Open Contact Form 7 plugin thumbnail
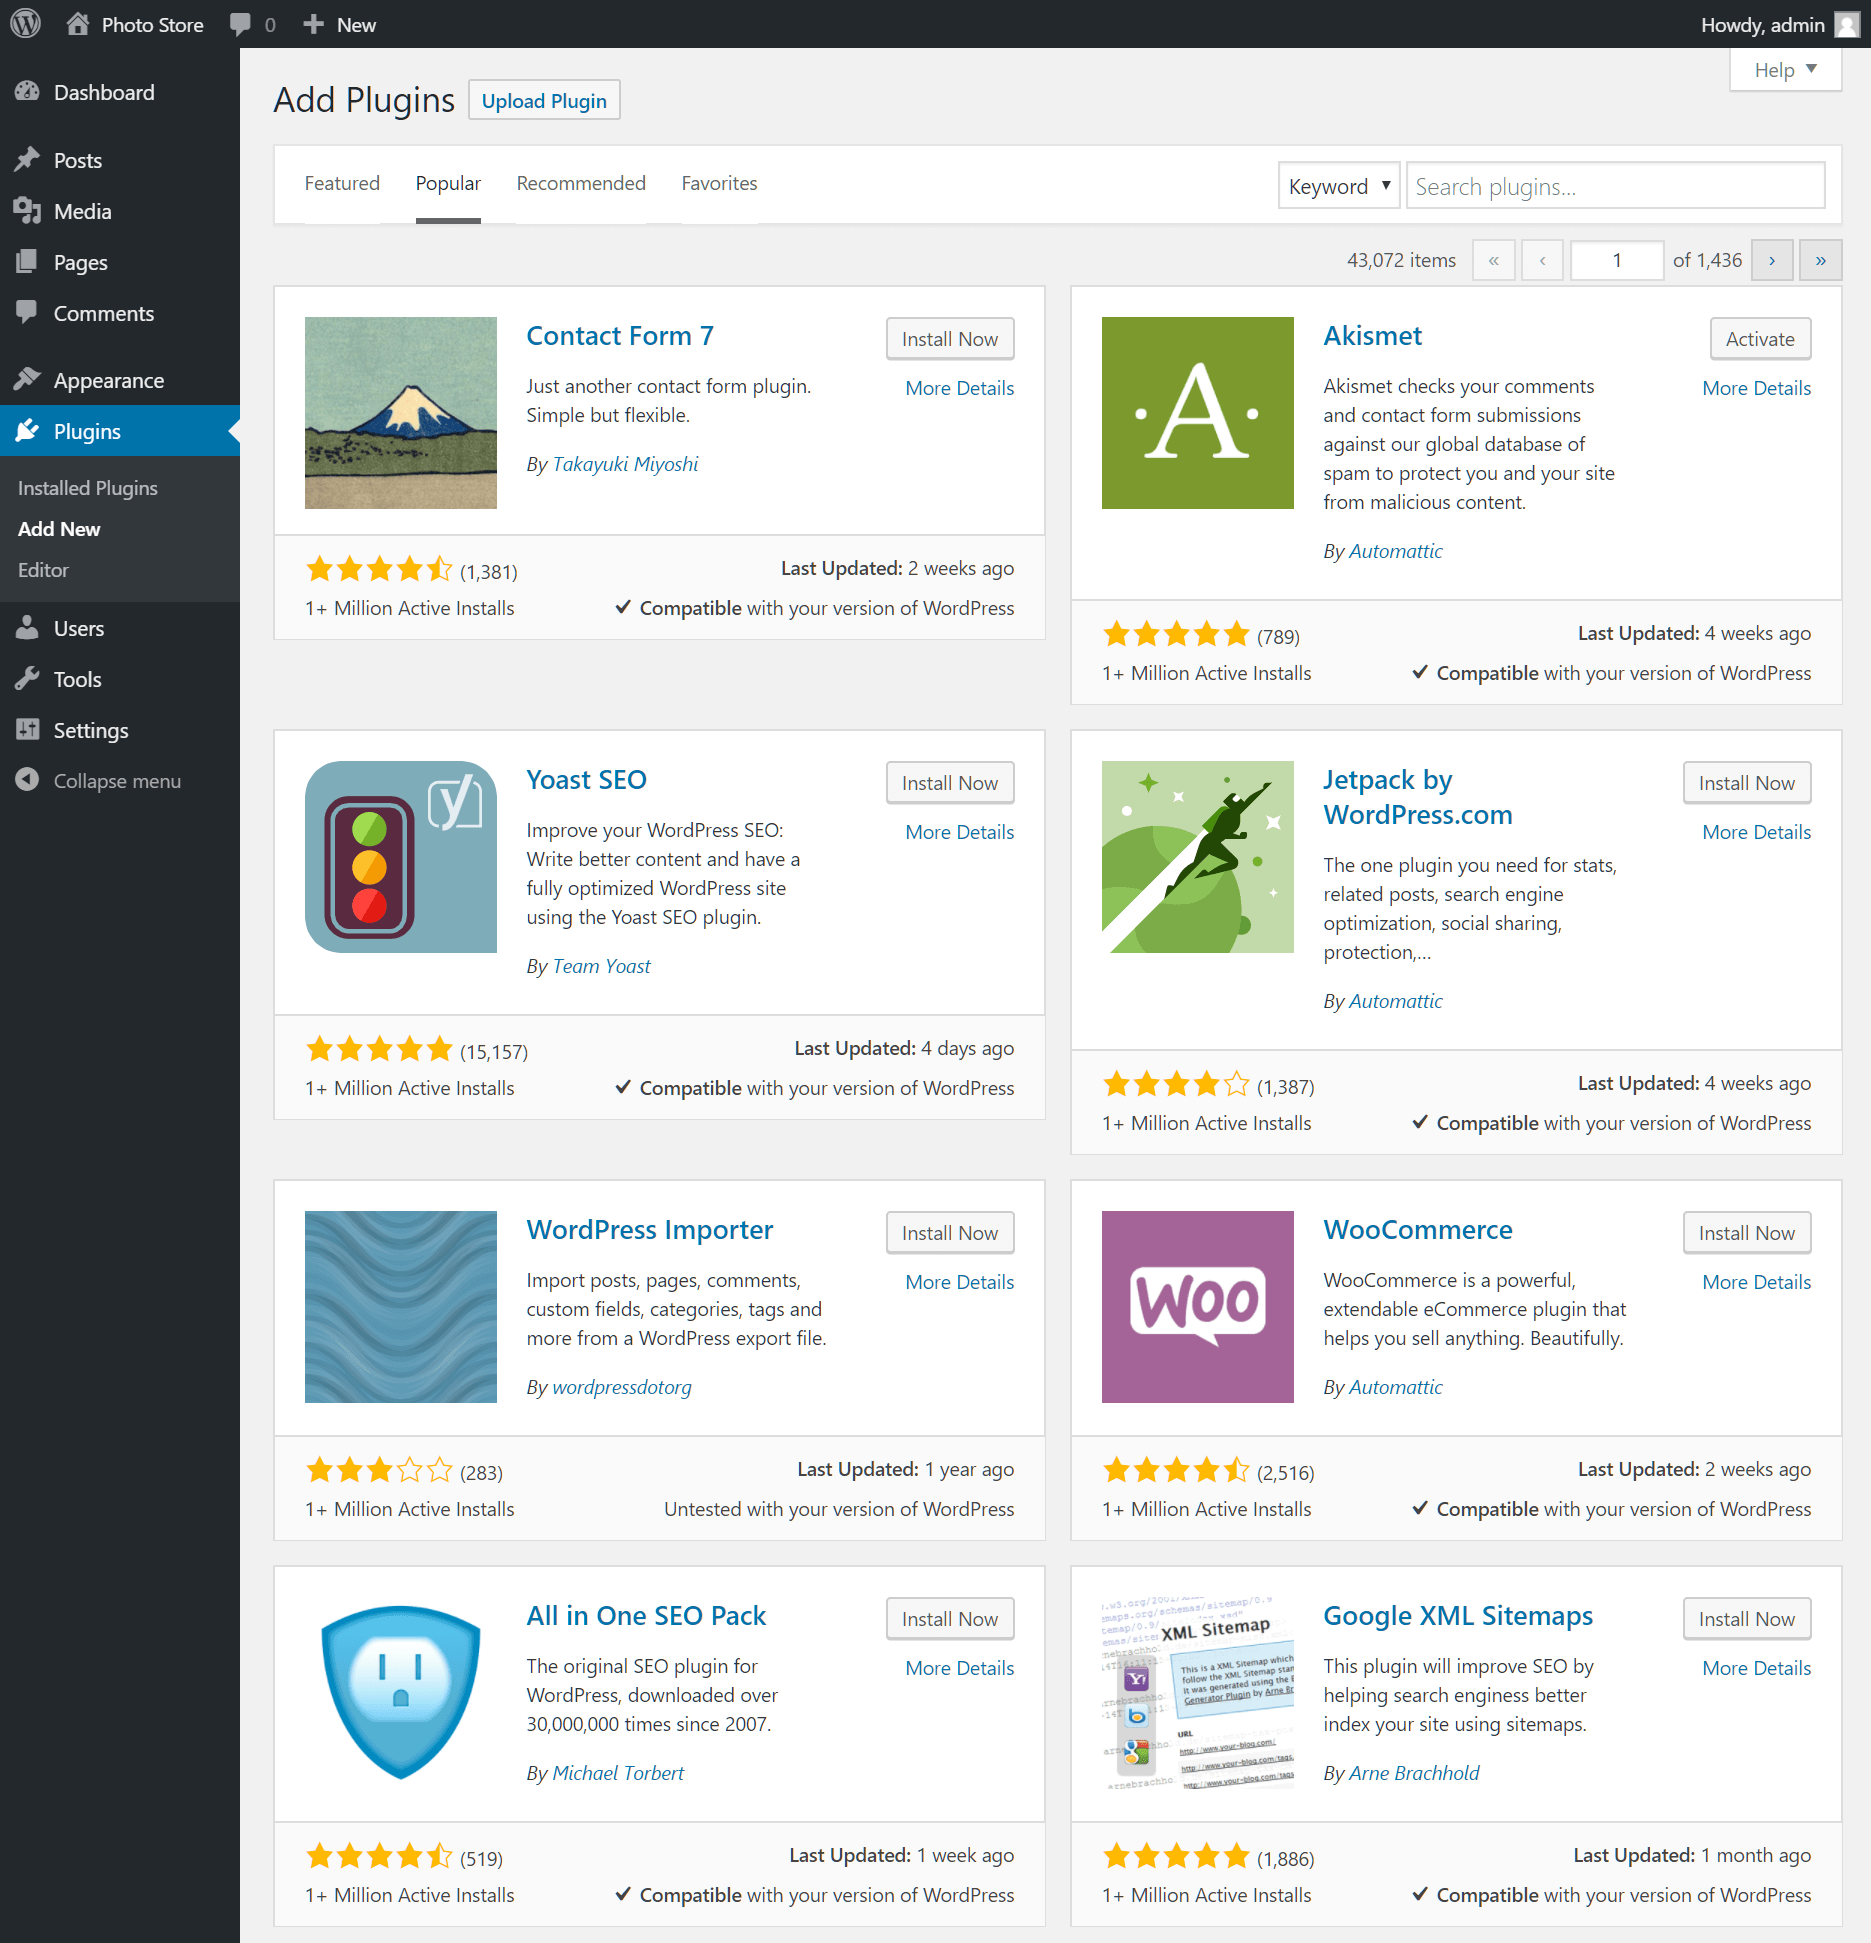The height and width of the screenshot is (1943, 1871). pos(401,413)
